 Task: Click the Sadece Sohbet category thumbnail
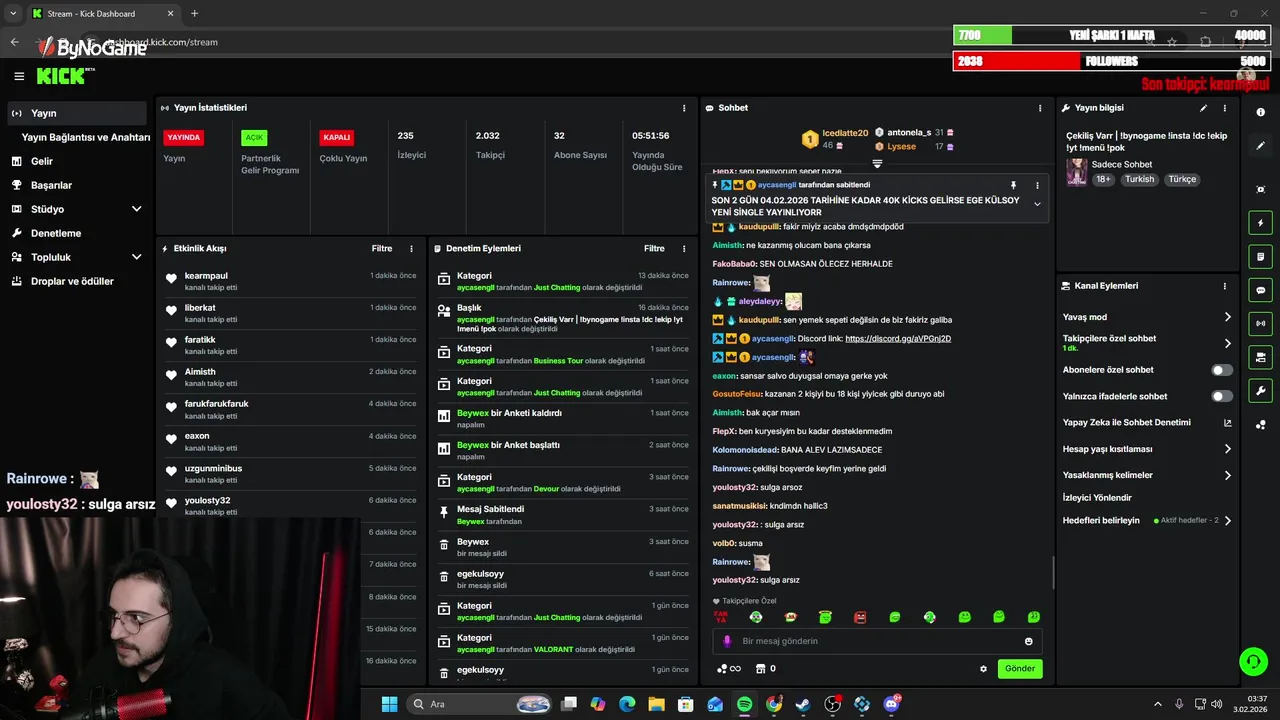[1076, 171]
